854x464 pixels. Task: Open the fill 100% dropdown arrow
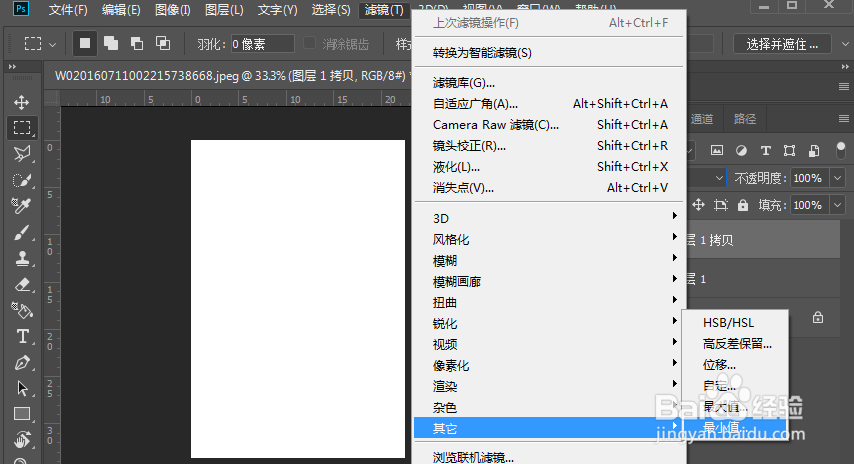click(837, 205)
